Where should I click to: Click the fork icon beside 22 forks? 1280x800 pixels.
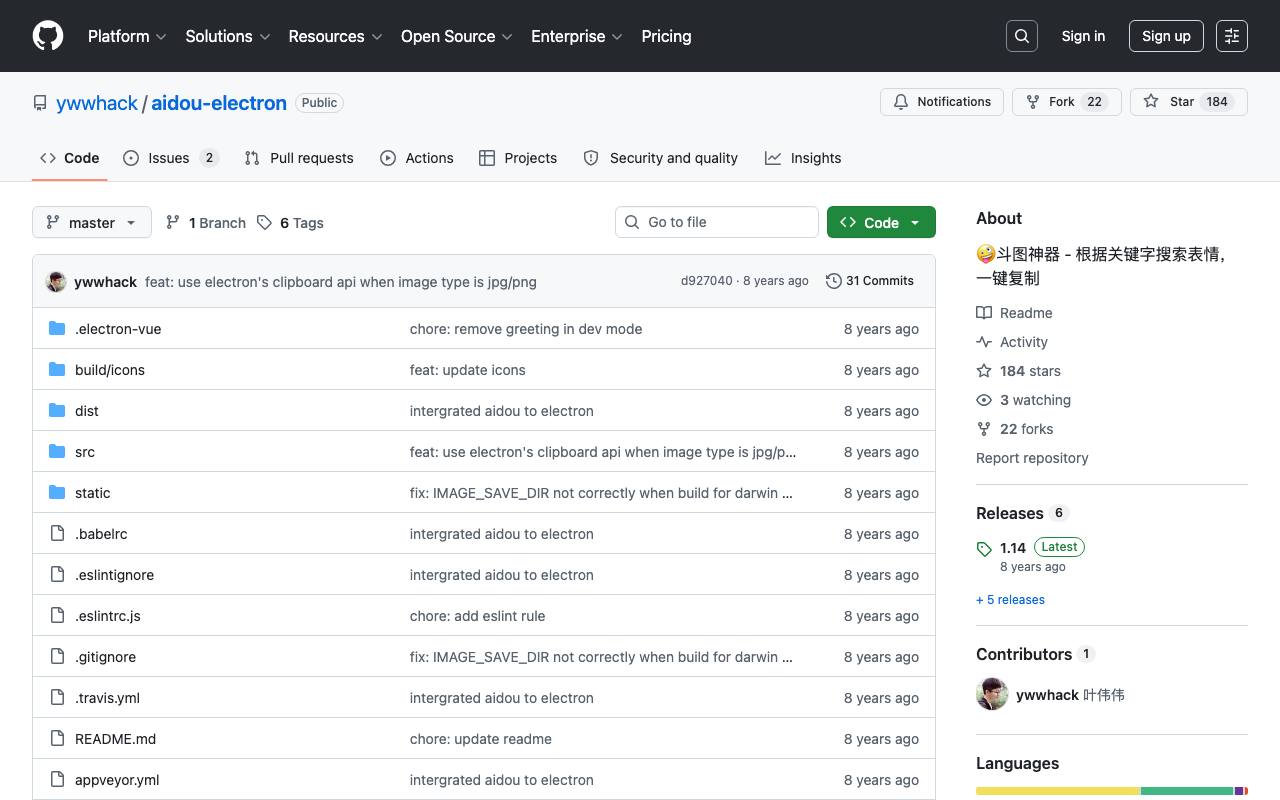(x=984, y=429)
